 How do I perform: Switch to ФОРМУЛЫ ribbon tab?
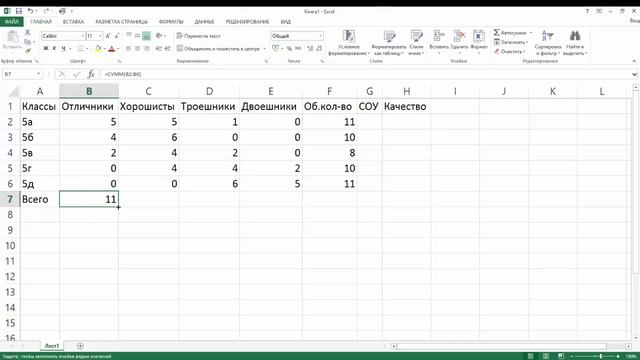pyautogui.click(x=171, y=22)
